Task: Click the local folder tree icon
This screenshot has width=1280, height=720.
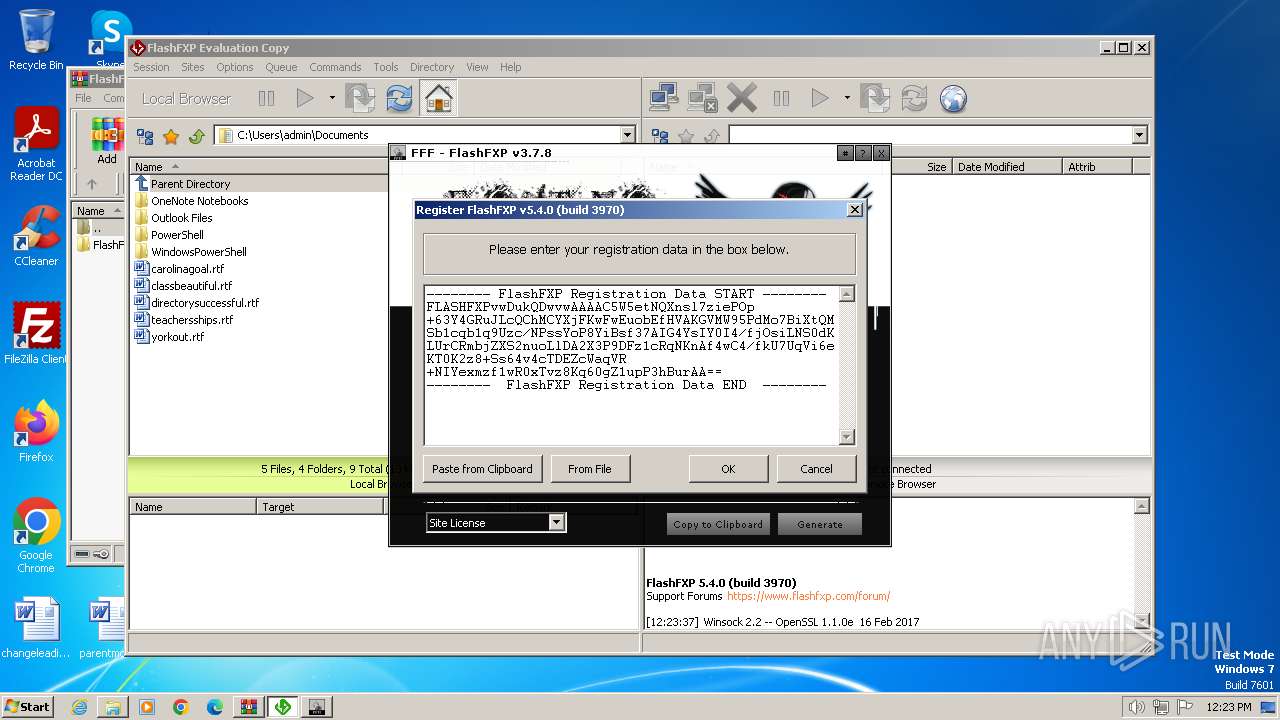Action: point(145,136)
